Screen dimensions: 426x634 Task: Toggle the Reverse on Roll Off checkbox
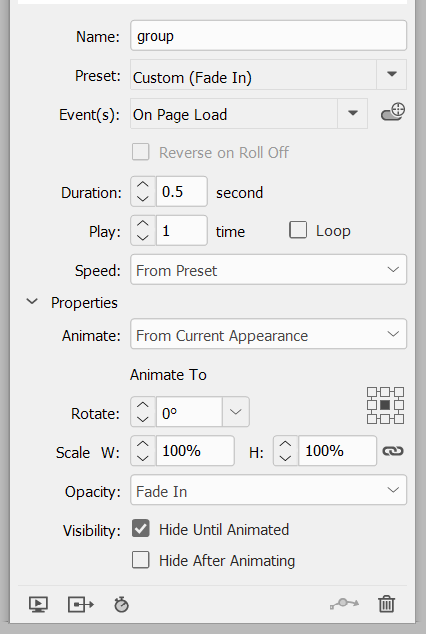140,152
